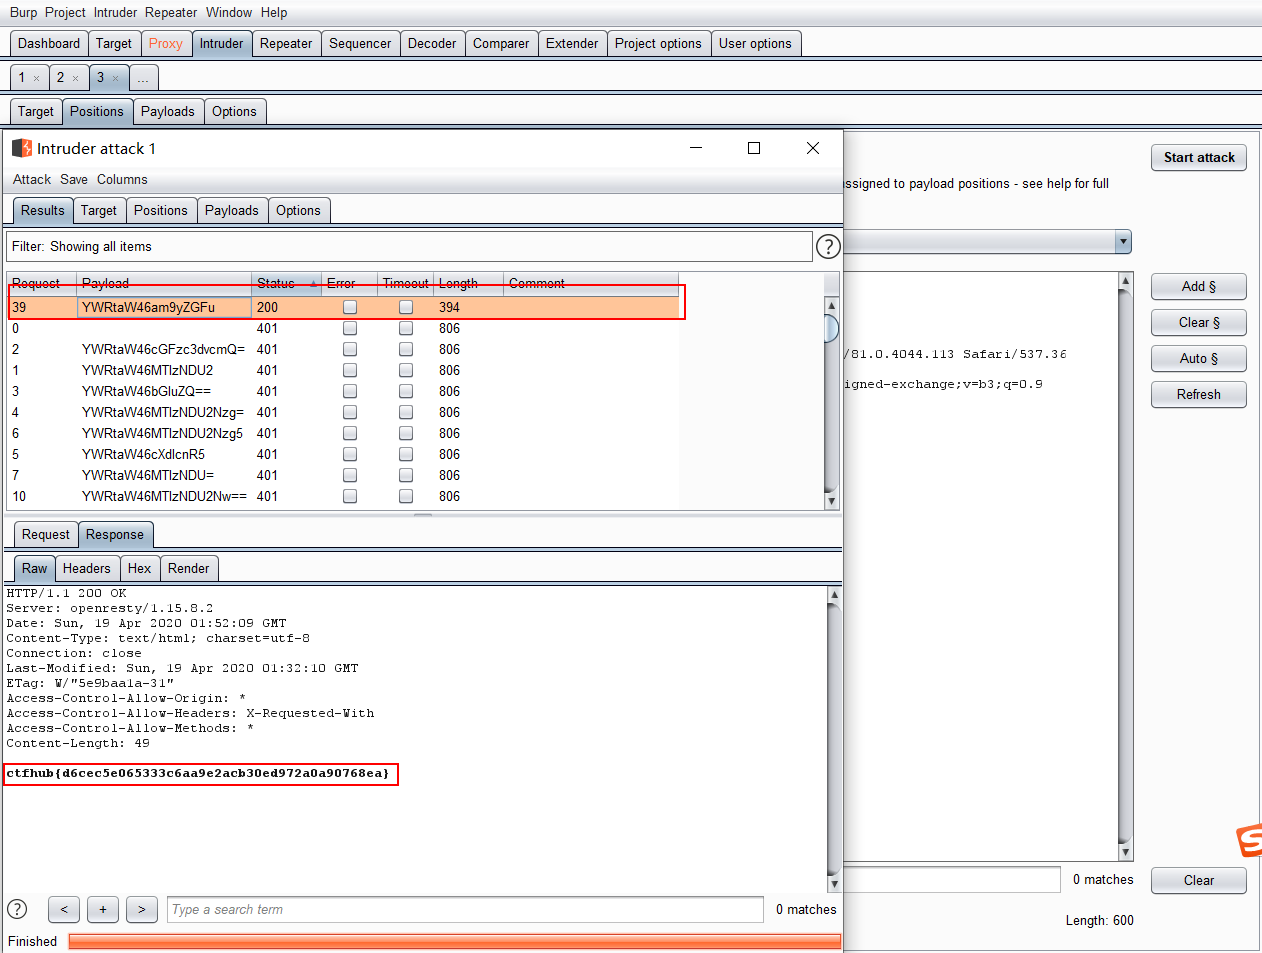Click scroll up arrow of main request editor
The image size is (1262, 953).
point(1125,281)
